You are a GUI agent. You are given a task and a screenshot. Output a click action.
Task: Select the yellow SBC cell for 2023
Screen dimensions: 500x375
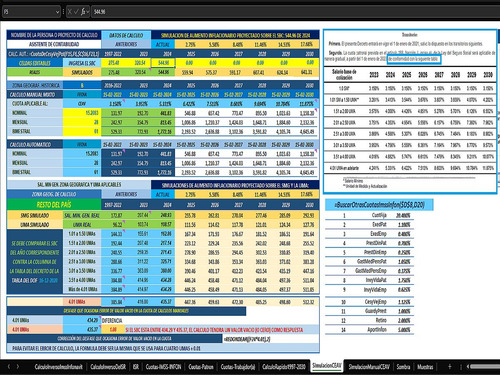click(x=138, y=63)
